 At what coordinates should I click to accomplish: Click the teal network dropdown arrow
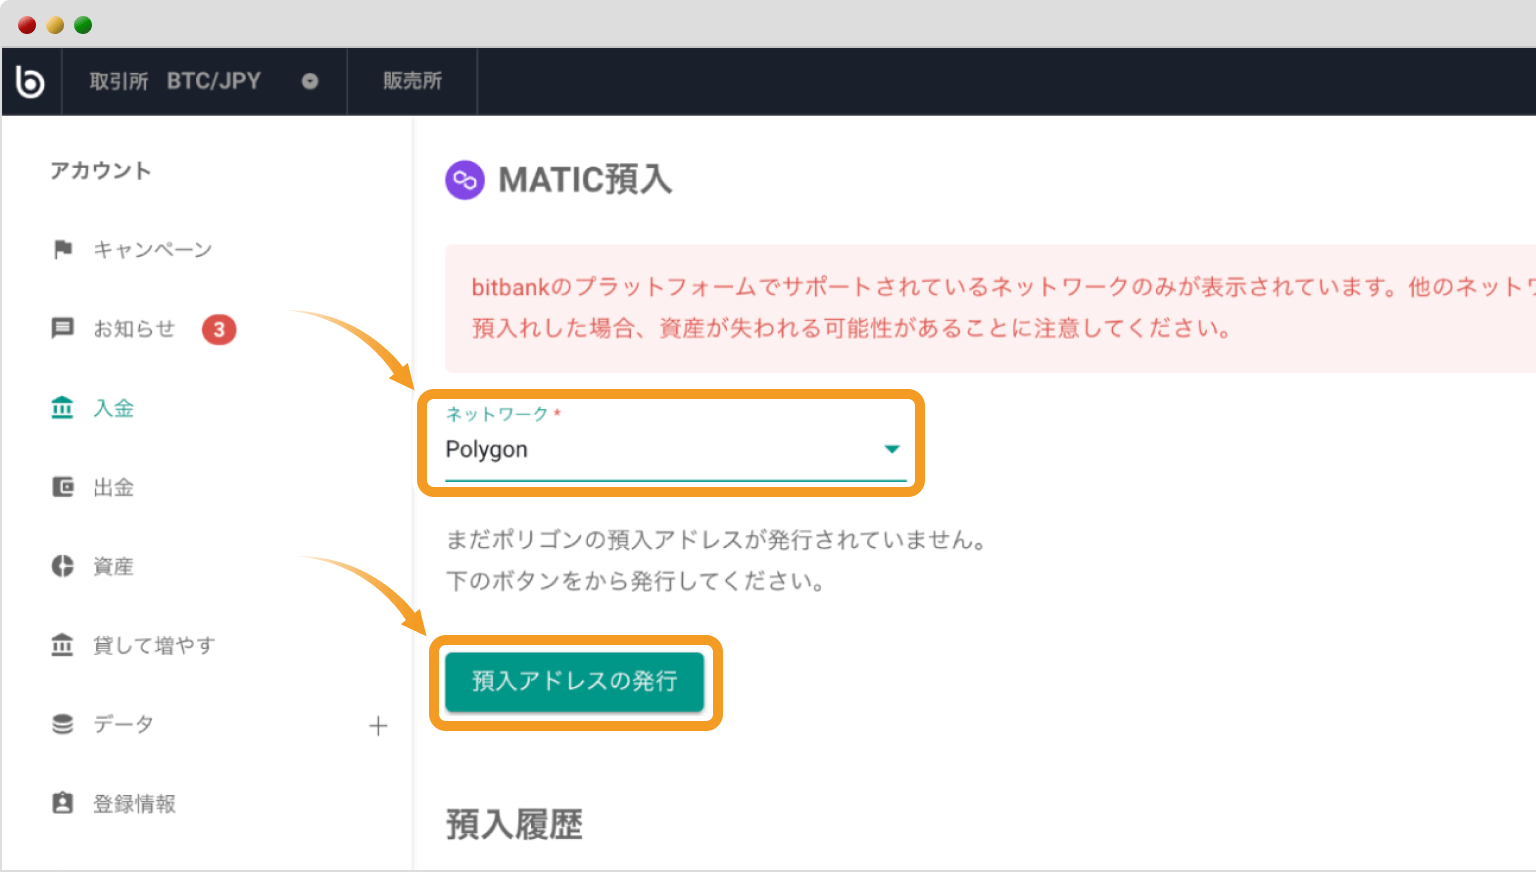pyautogui.click(x=892, y=449)
